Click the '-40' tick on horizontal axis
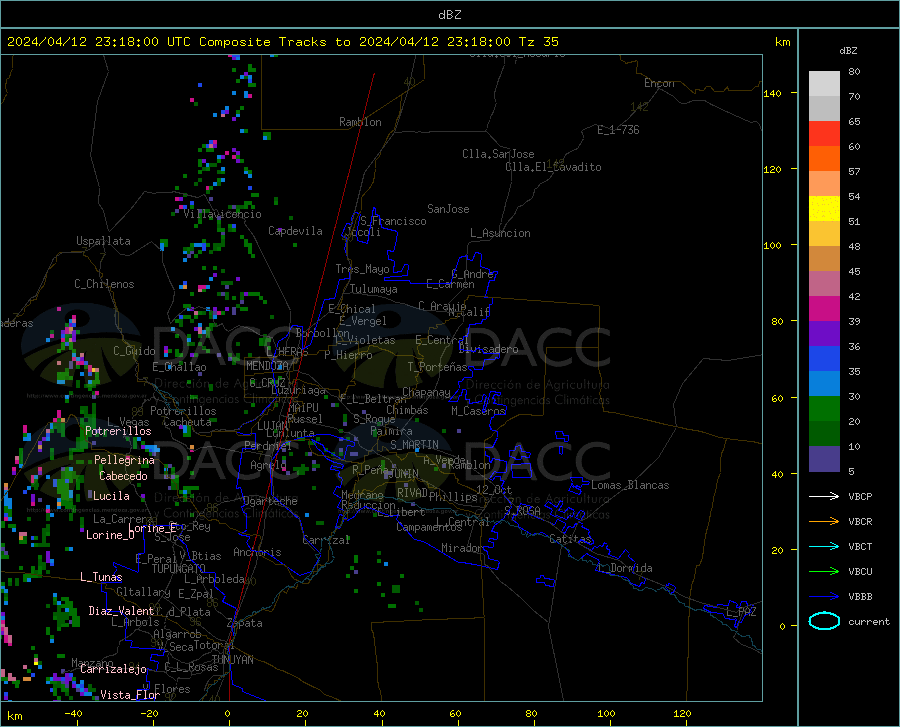This screenshot has width=900, height=727. point(73,713)
